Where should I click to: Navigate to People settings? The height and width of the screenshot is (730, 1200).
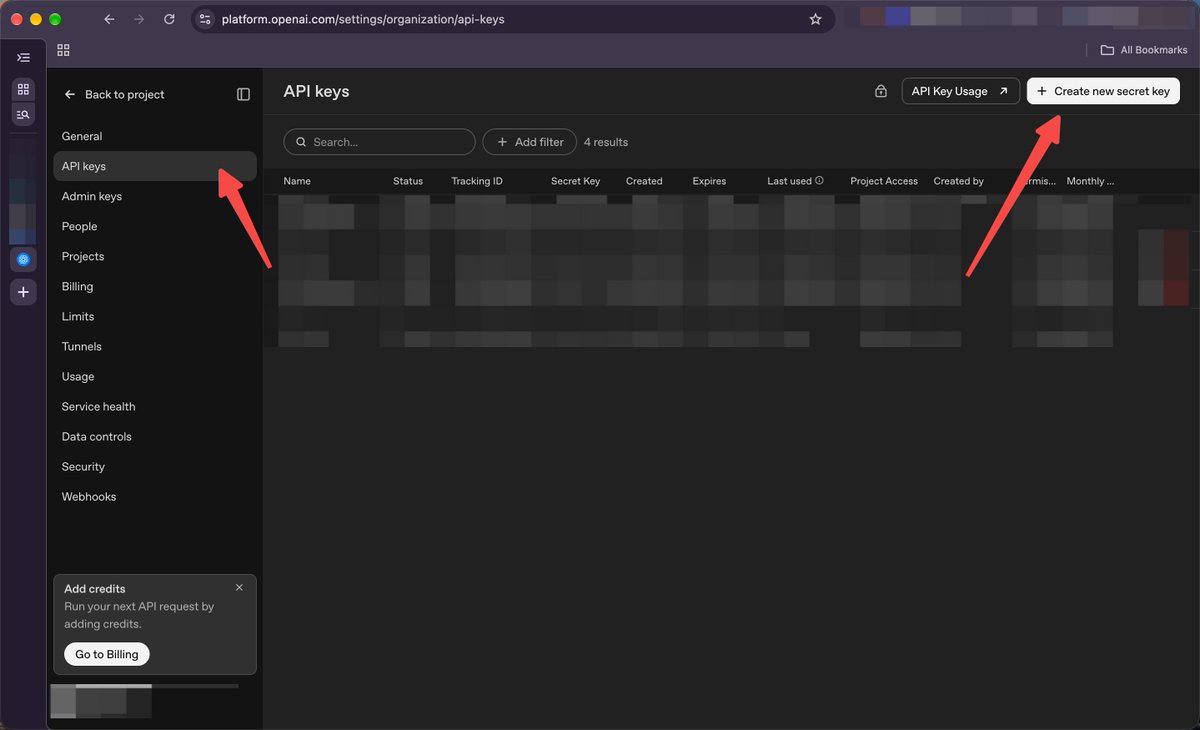coord(155,226)
